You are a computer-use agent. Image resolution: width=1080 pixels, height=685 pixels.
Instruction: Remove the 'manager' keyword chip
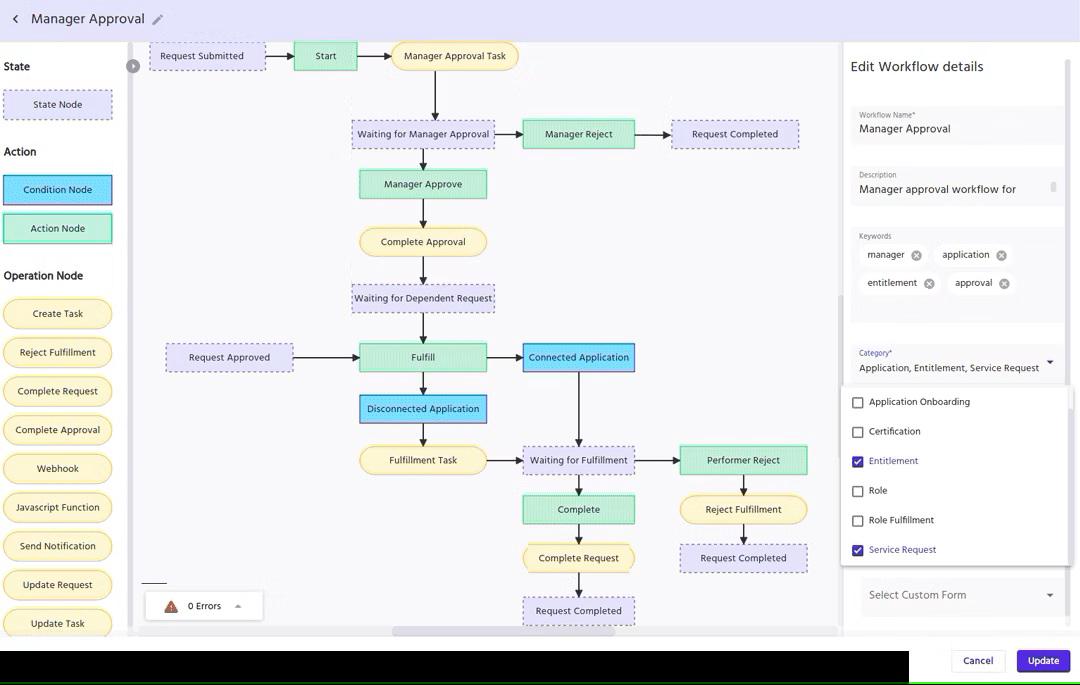tap(916, 256)
